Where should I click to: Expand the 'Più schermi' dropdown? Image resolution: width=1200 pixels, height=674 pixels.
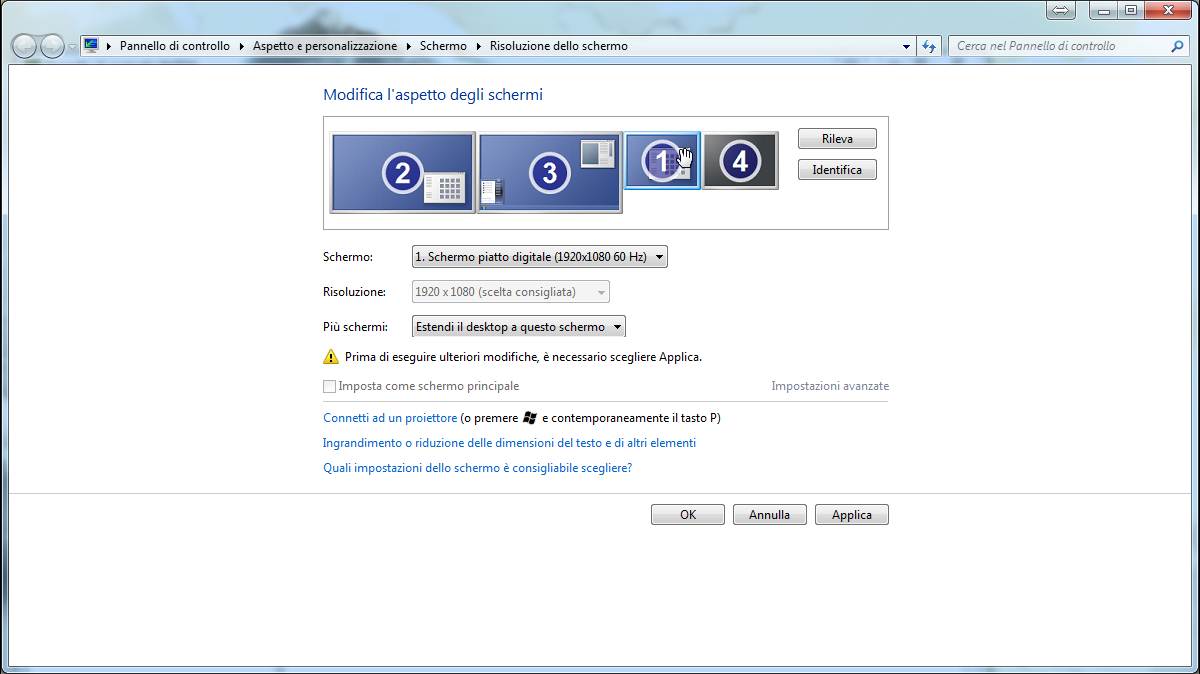[518, 327]
